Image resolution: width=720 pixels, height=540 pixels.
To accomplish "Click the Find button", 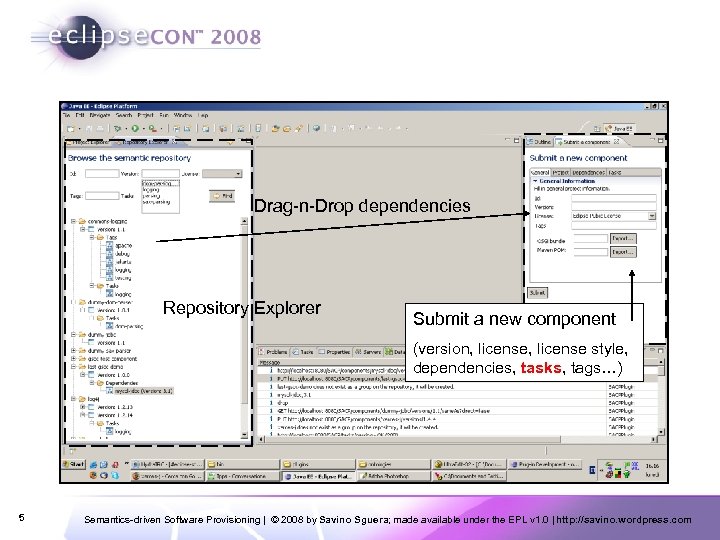I will tap(222, 196).
